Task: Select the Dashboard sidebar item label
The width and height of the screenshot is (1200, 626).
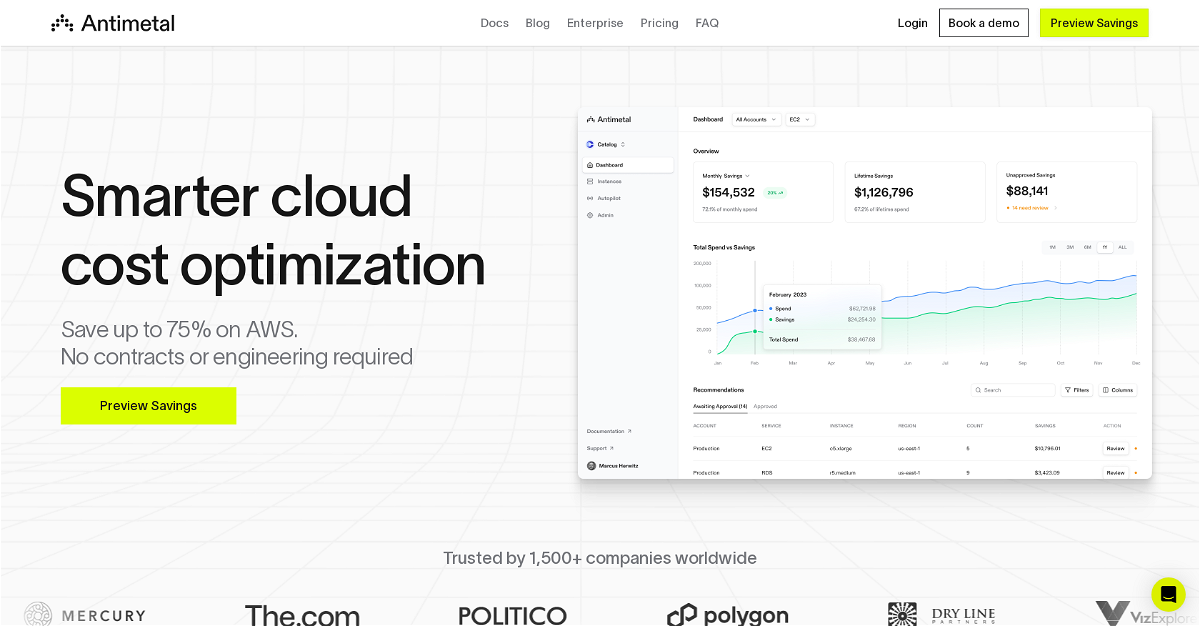Action: tap(609, 165)
